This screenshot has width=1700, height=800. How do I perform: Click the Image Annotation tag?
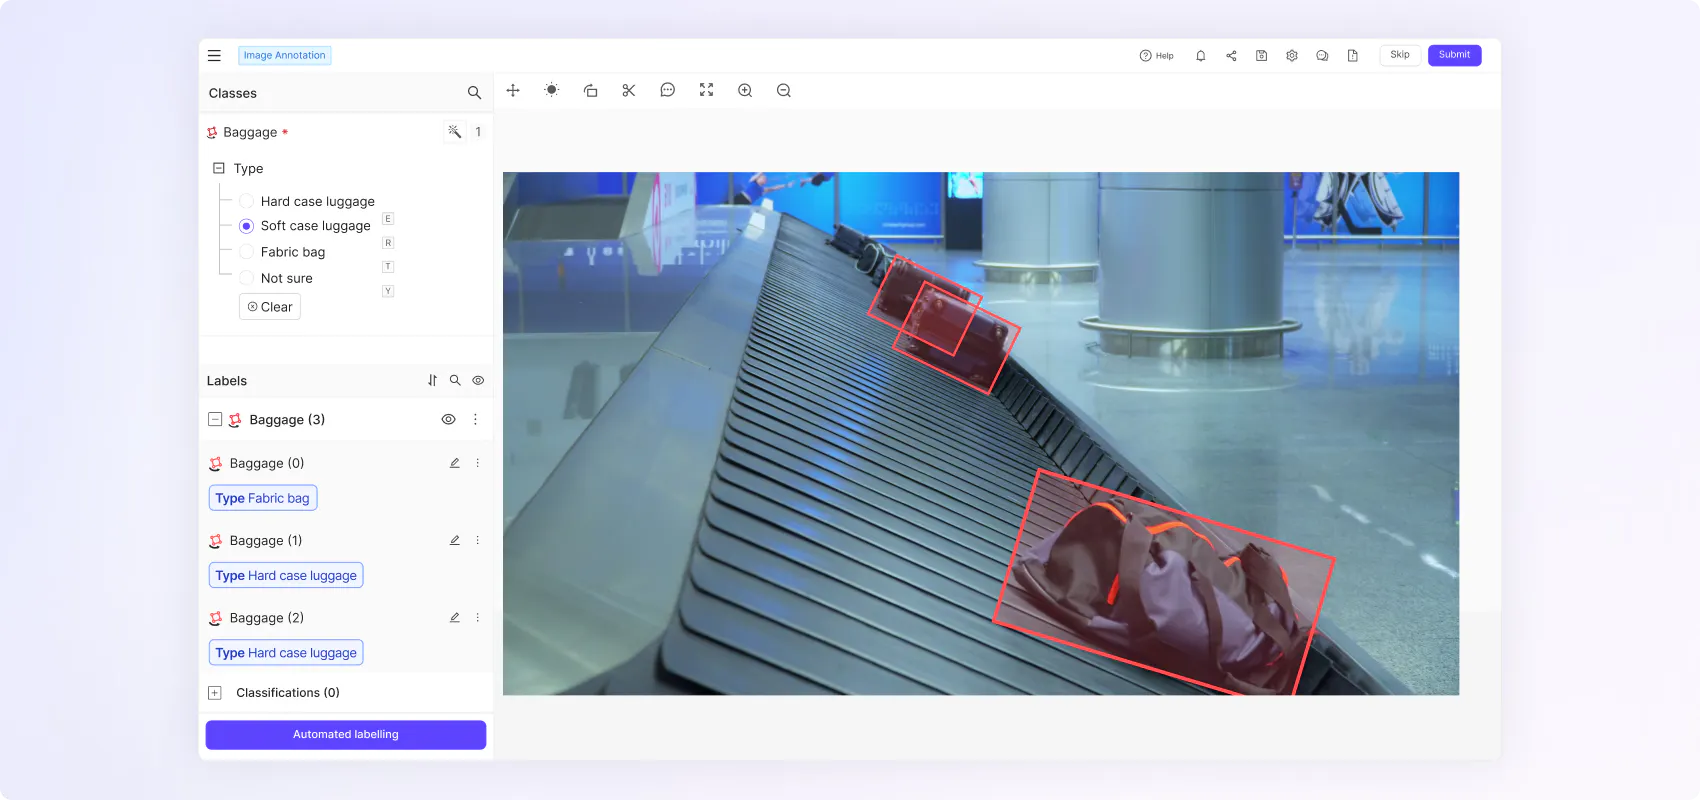point(284,56)
